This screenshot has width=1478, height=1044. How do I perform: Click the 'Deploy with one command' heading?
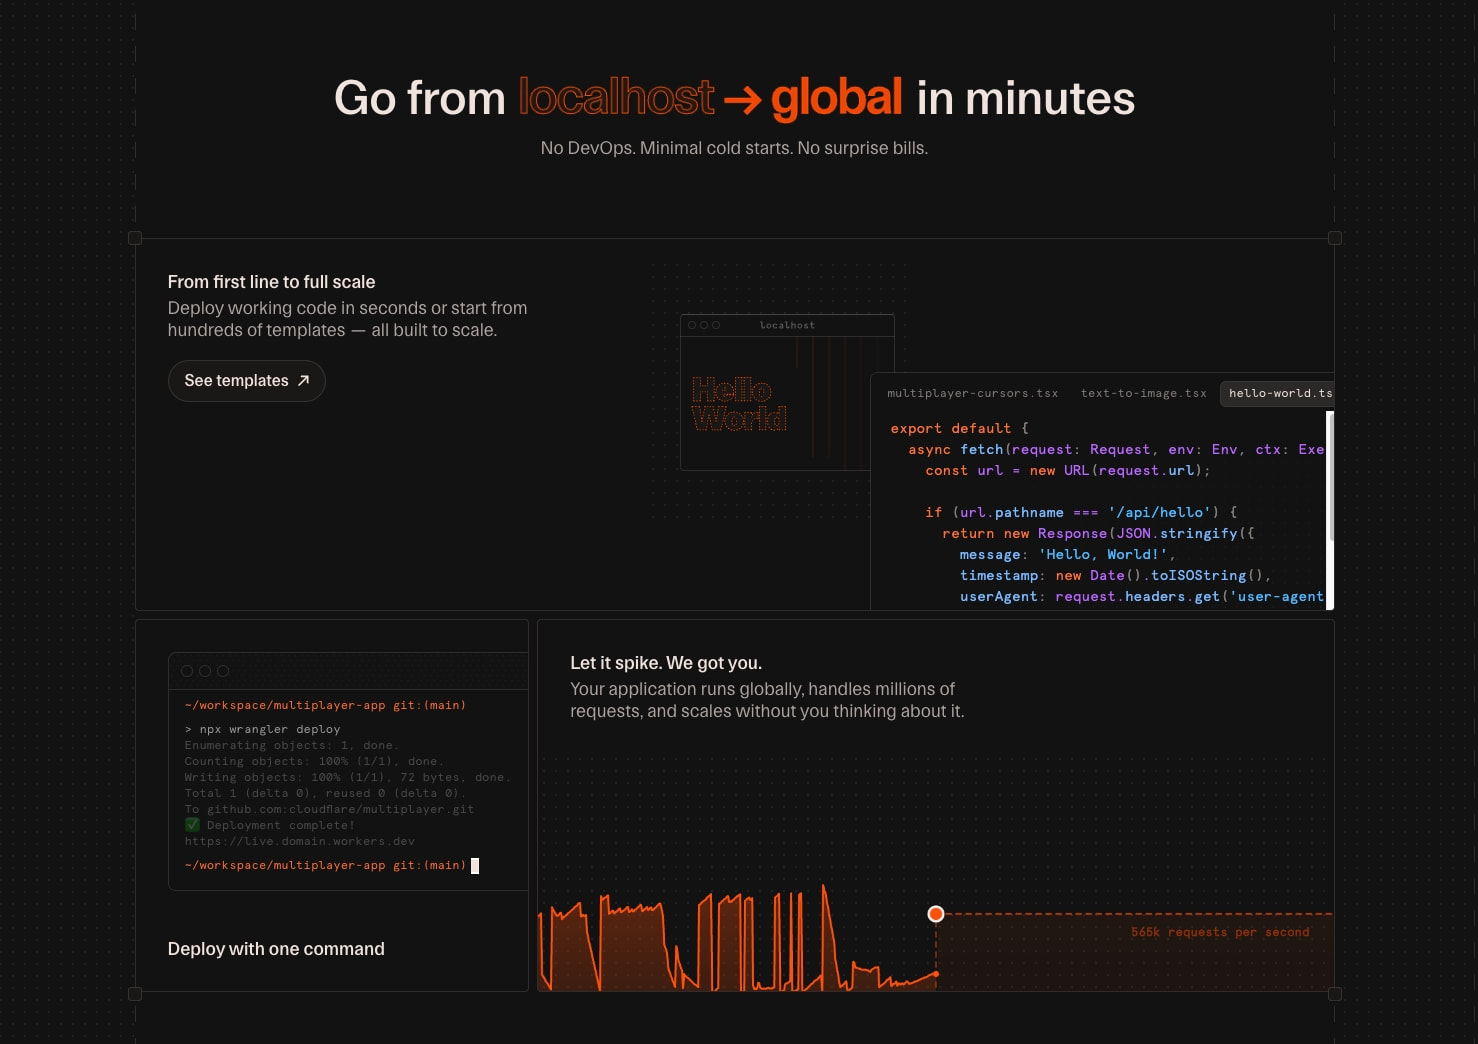pyautogui.click(x=276, y=949)
